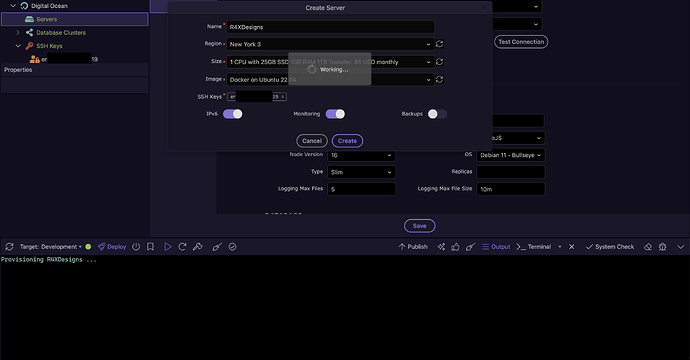Open the Image dropdown showing Docker on Ubuntu
Screen dimensions: 690x360
pyautogui.click(x=330, y=80)
